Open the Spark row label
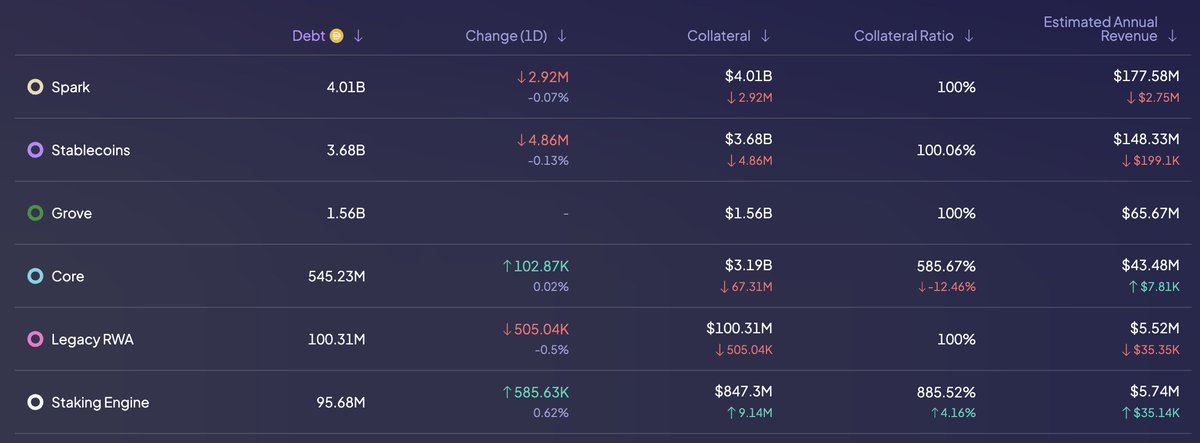1200x443 pixels. 71,87
